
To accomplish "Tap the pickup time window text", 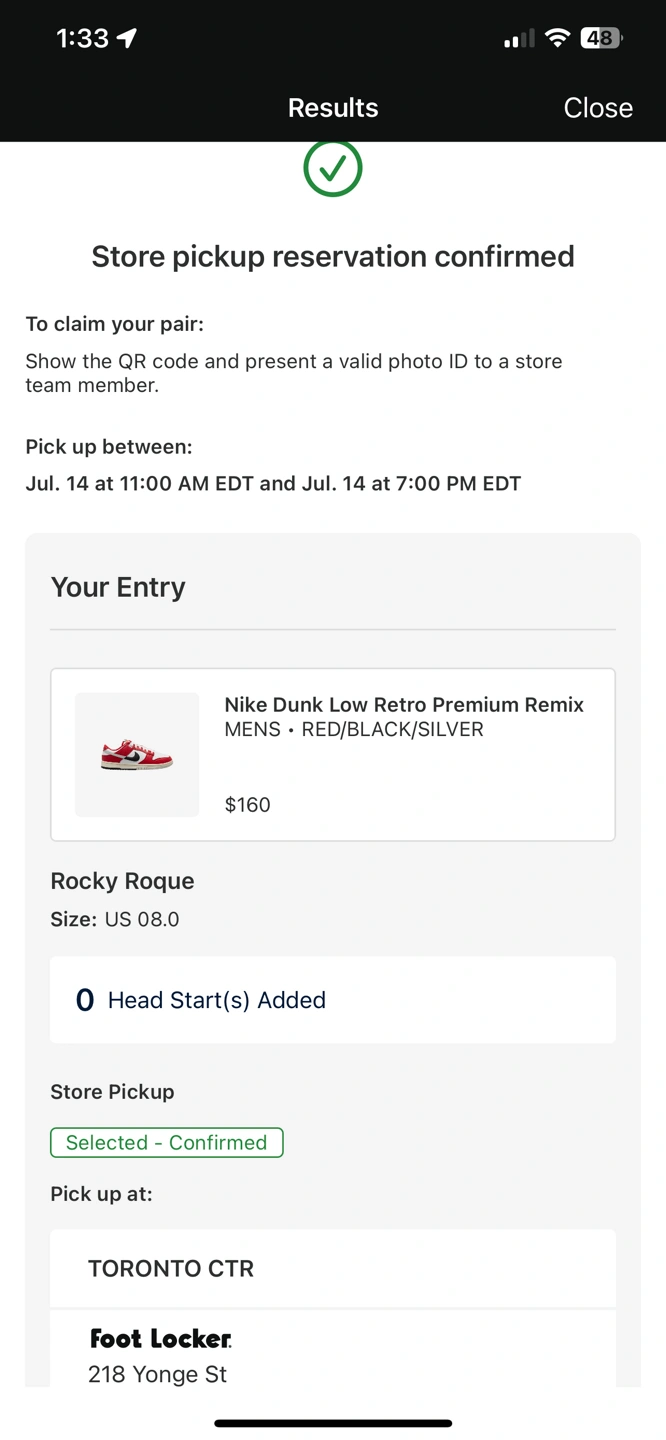I will [273, 484].
